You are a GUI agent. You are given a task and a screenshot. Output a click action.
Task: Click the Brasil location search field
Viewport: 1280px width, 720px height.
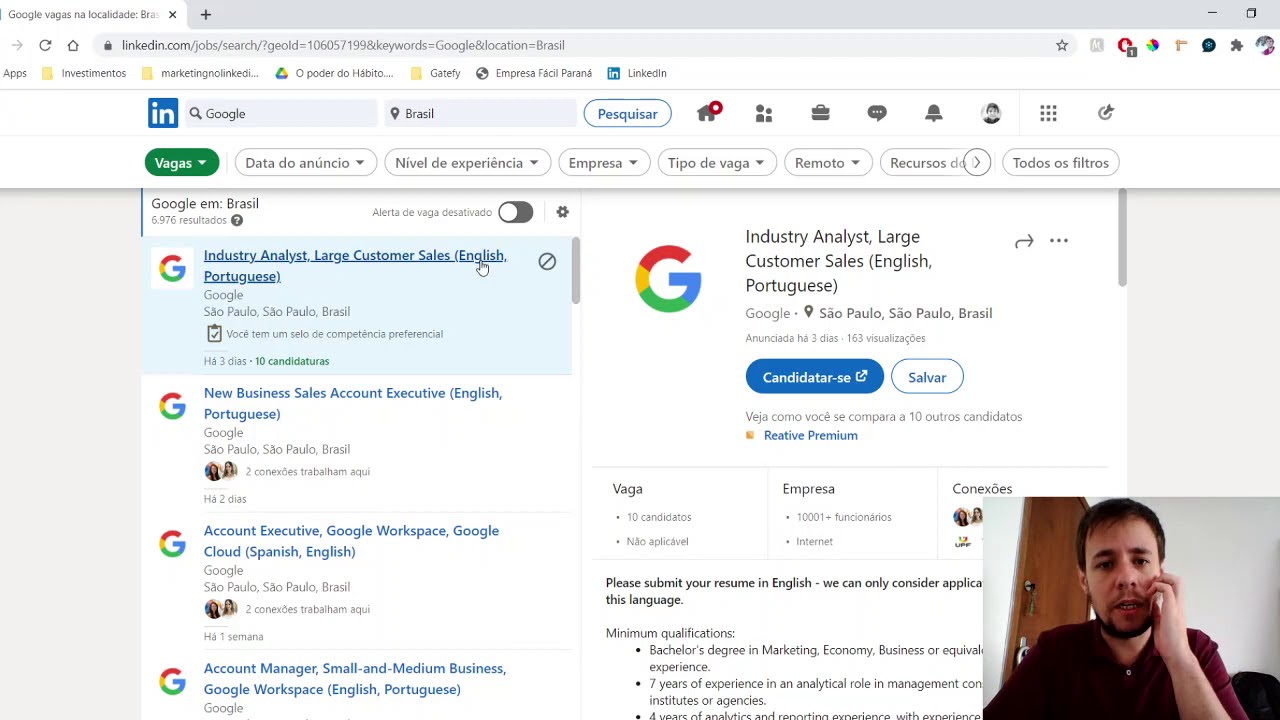point(480,114)
